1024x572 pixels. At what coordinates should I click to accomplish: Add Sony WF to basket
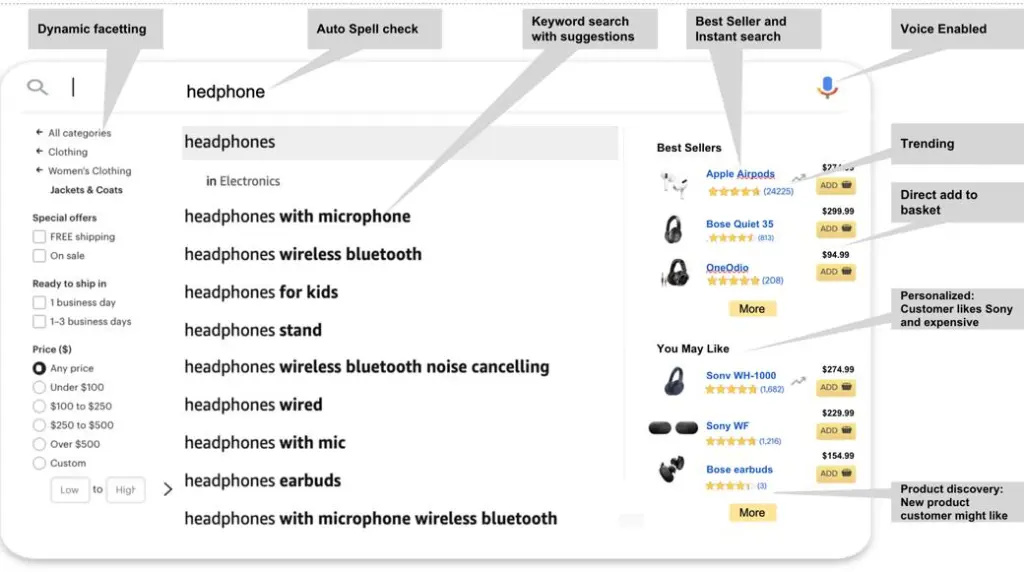[x=835, y=430]
